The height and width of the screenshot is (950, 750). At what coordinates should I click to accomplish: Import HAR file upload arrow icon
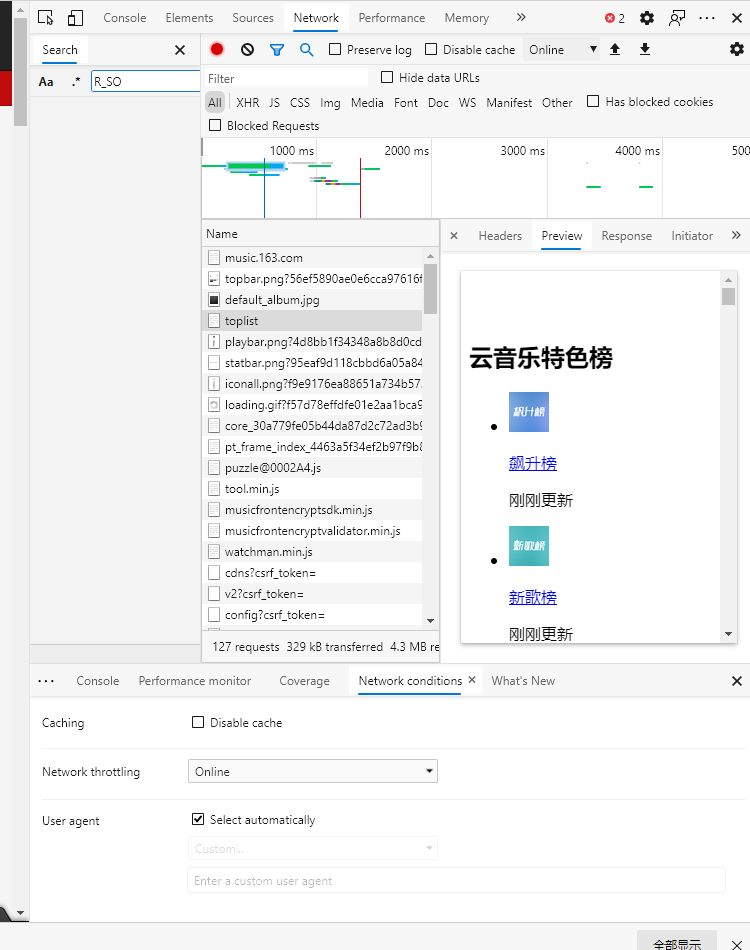615,49
